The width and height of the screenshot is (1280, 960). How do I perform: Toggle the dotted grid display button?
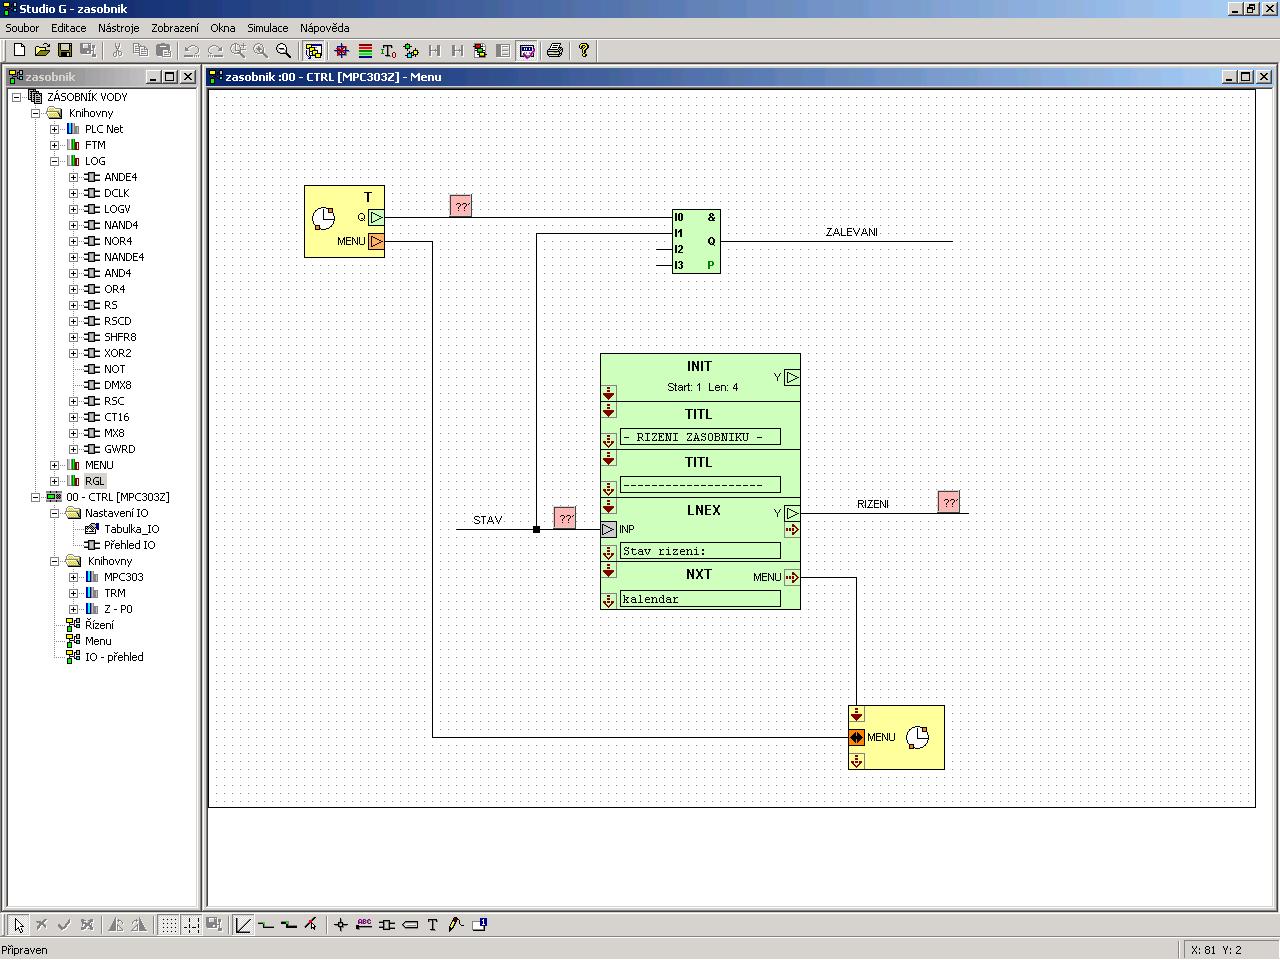click(169, 925)
